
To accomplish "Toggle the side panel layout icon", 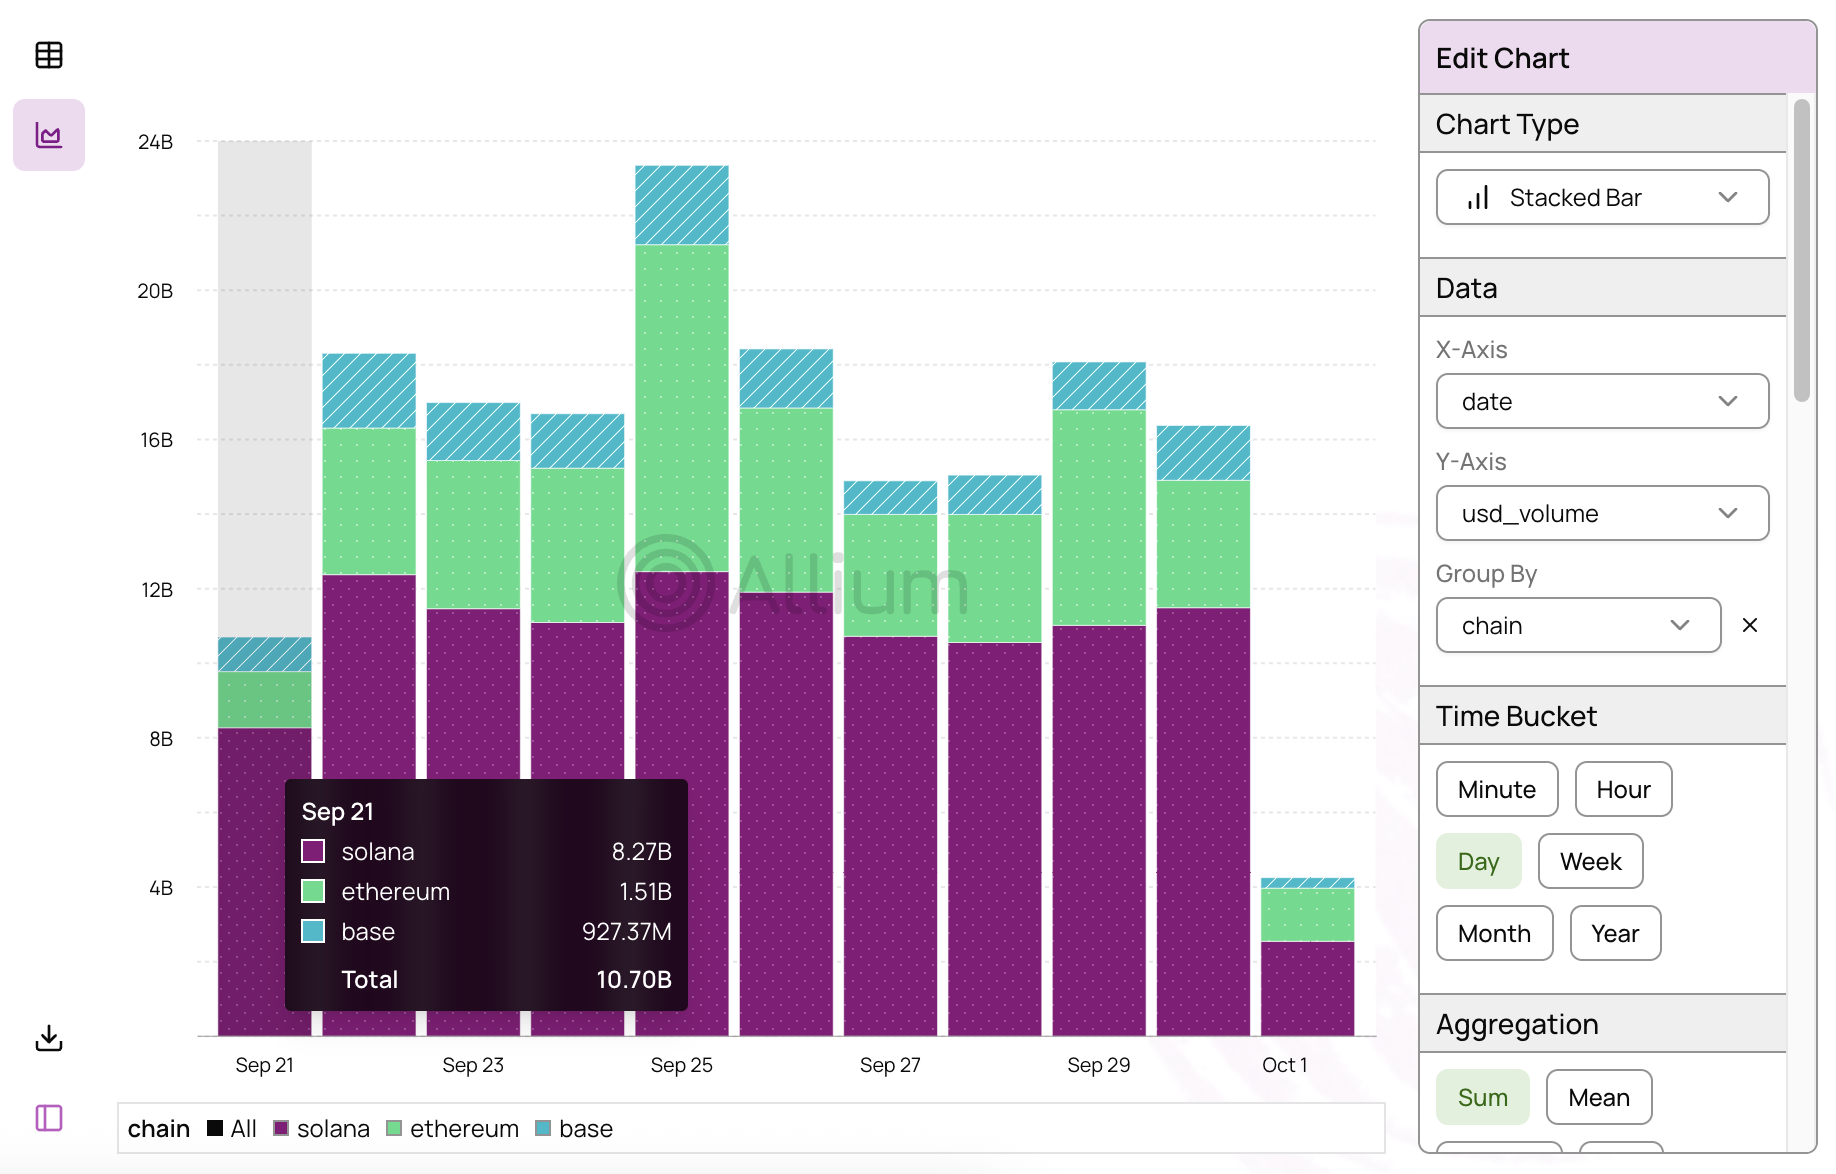I will click(49, 1118).
